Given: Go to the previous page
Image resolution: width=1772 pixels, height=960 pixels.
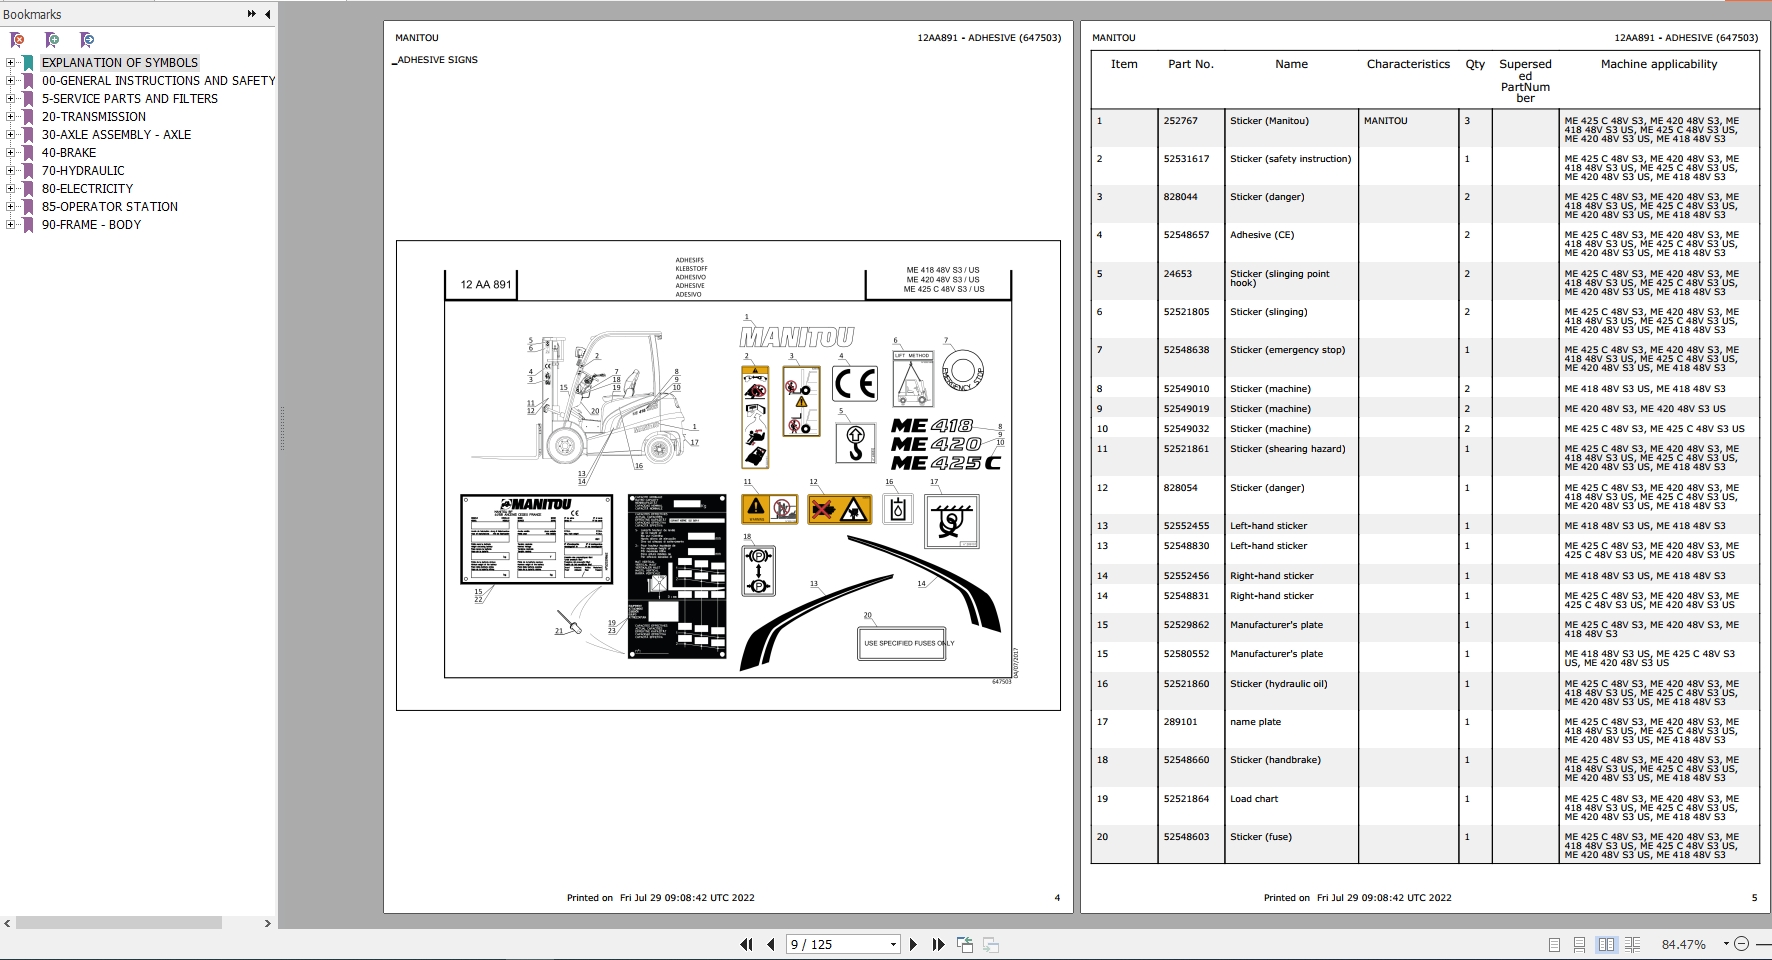Looking at the screenshot, I should [770, 944].
